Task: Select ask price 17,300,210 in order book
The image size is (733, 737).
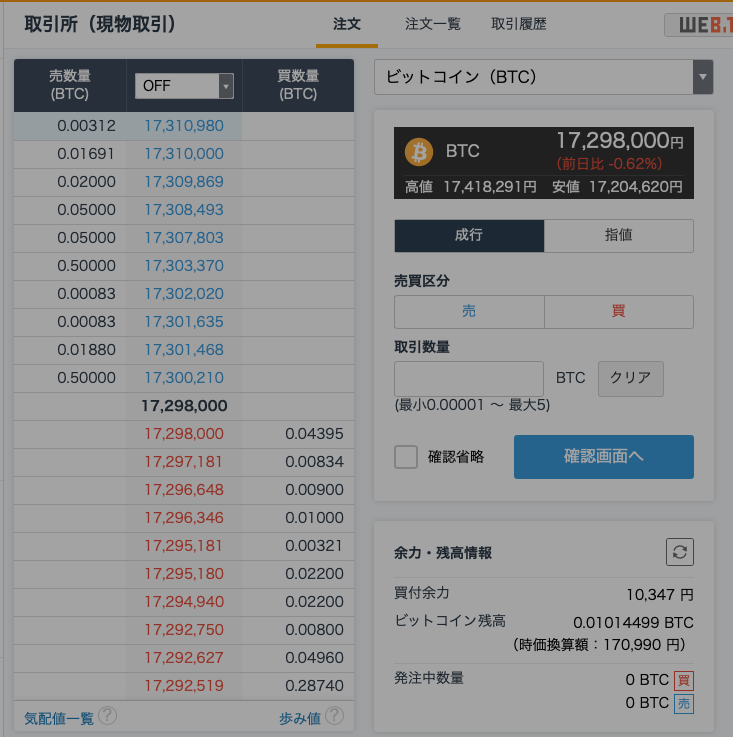Action: pos(184,378)
